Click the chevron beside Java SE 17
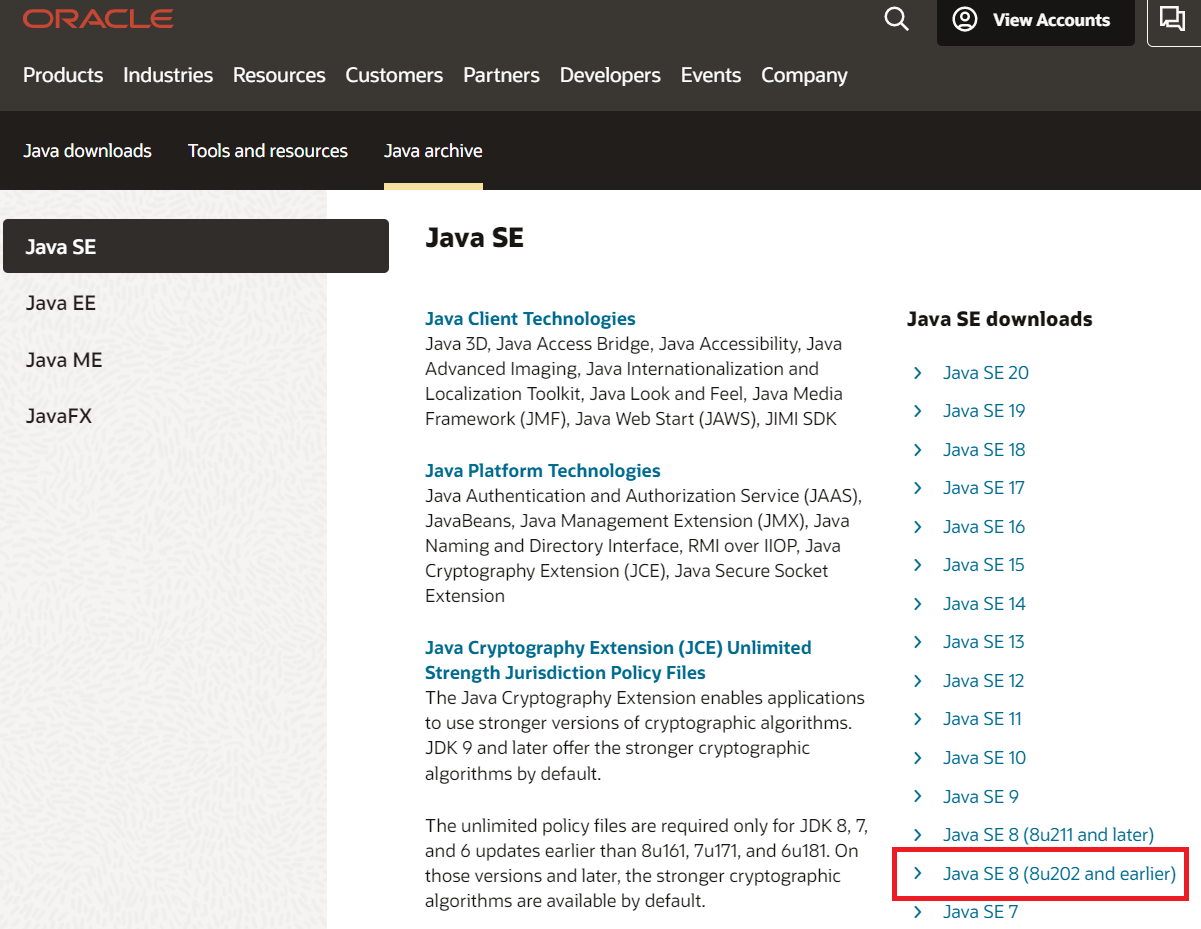Screen dimensions: 1201x929 tap(917, 488)
